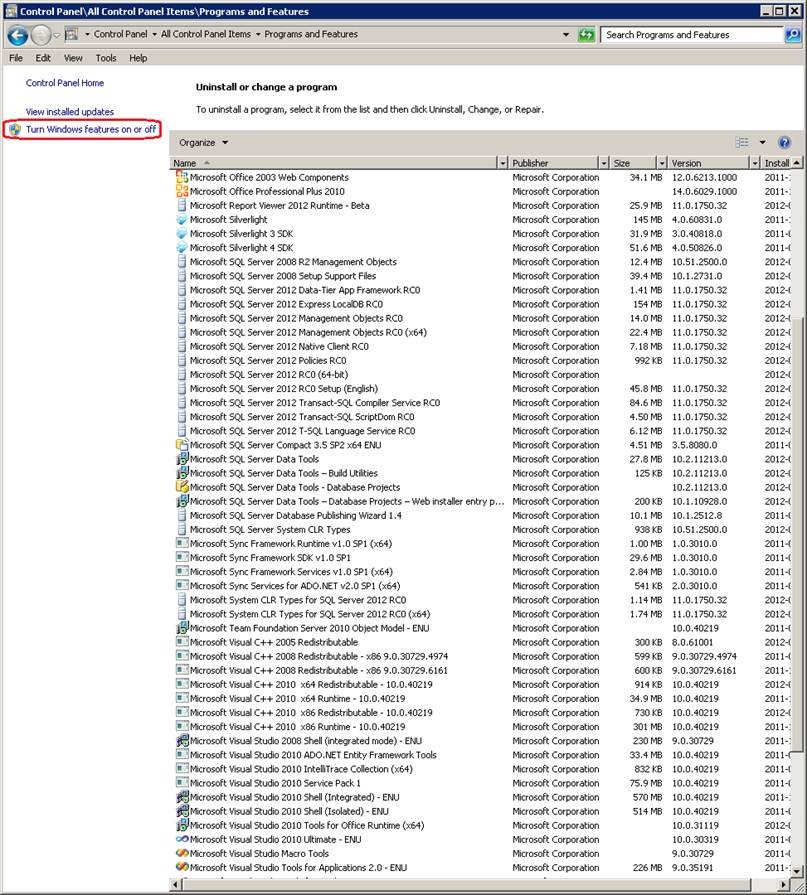Sort by the Publisher column header
807x895 pixels.
[554, 163]
